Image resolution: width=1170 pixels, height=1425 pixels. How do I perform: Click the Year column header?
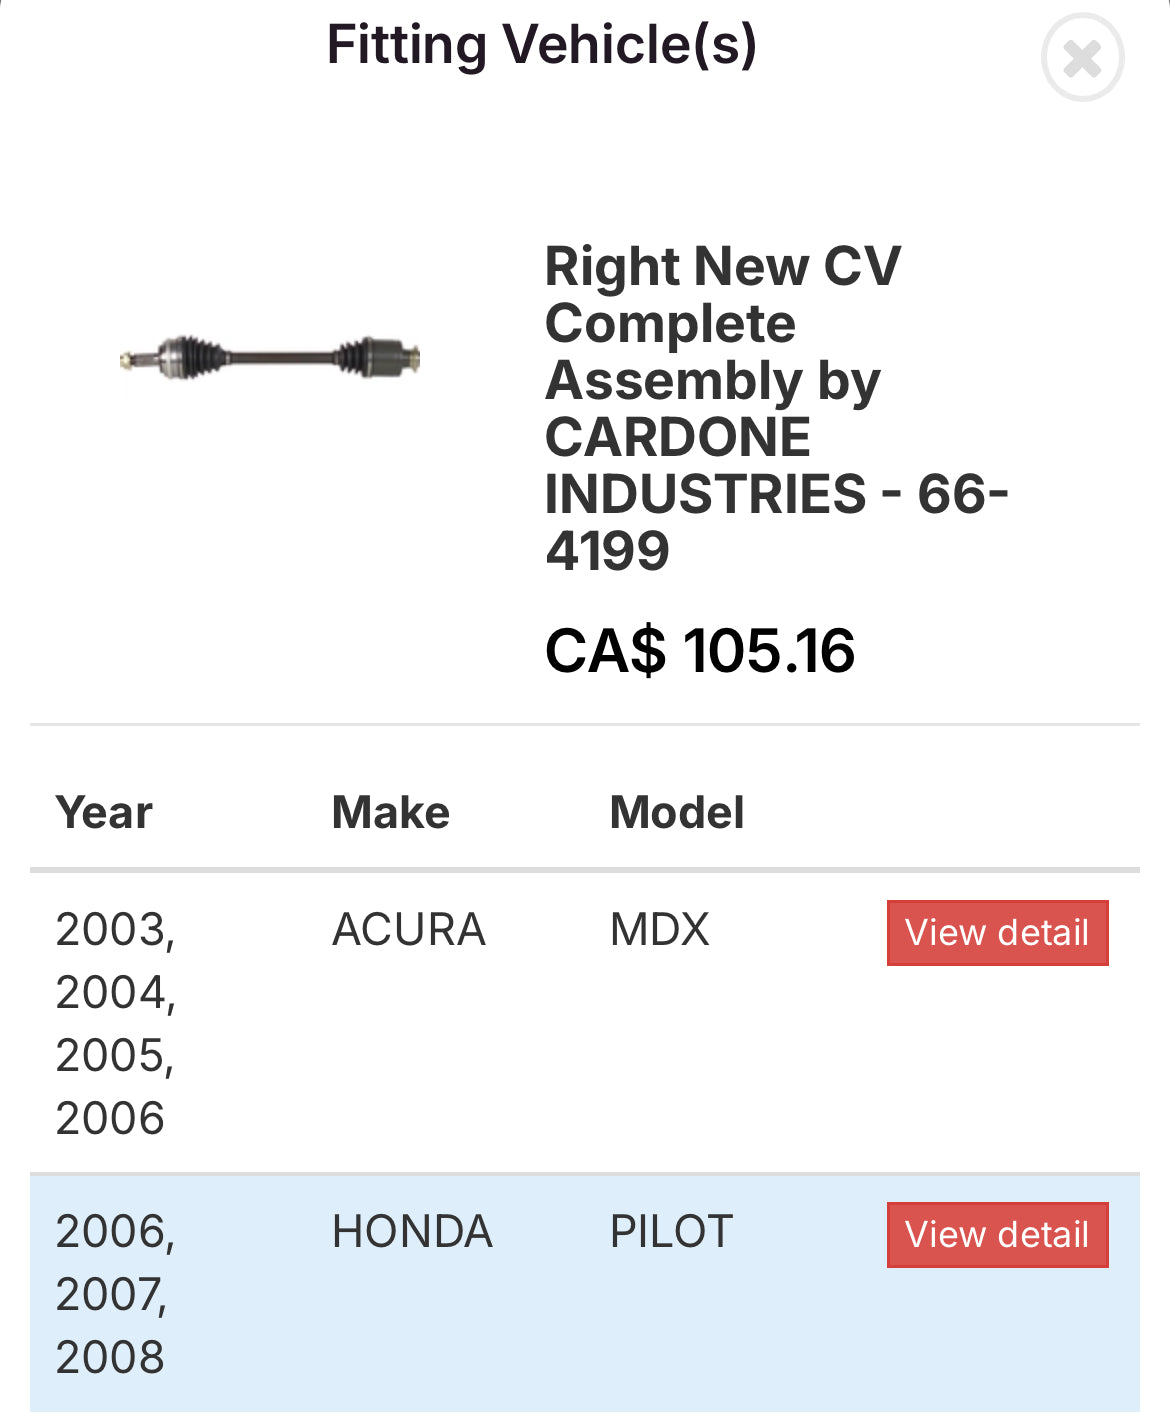(x=104, y=813)
